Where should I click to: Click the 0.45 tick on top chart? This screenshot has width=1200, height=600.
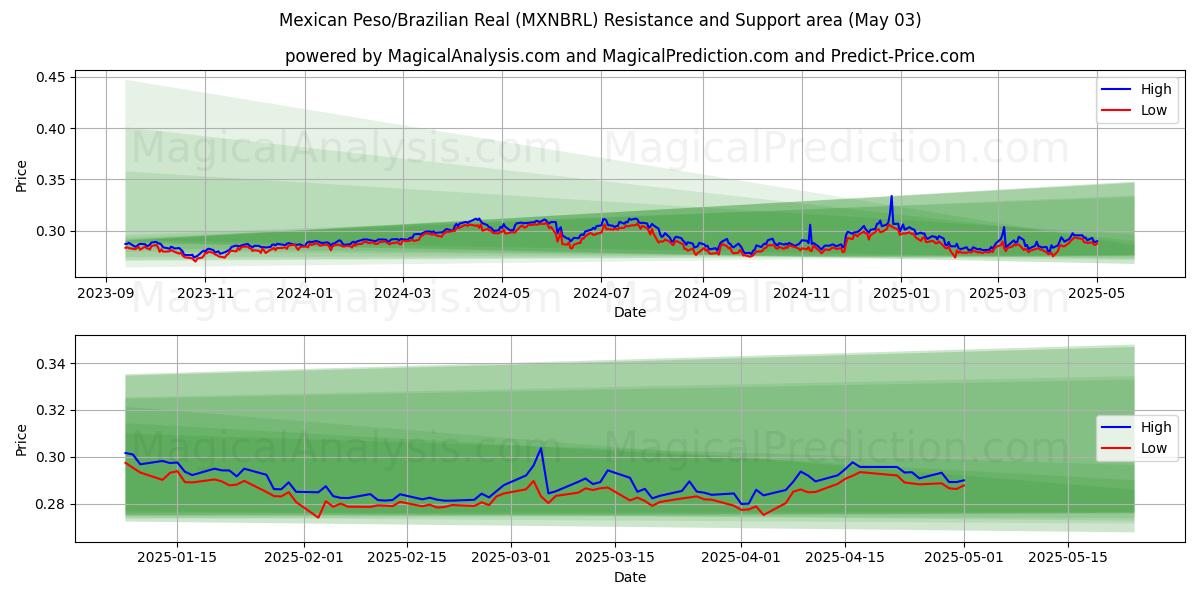point(50,77)
